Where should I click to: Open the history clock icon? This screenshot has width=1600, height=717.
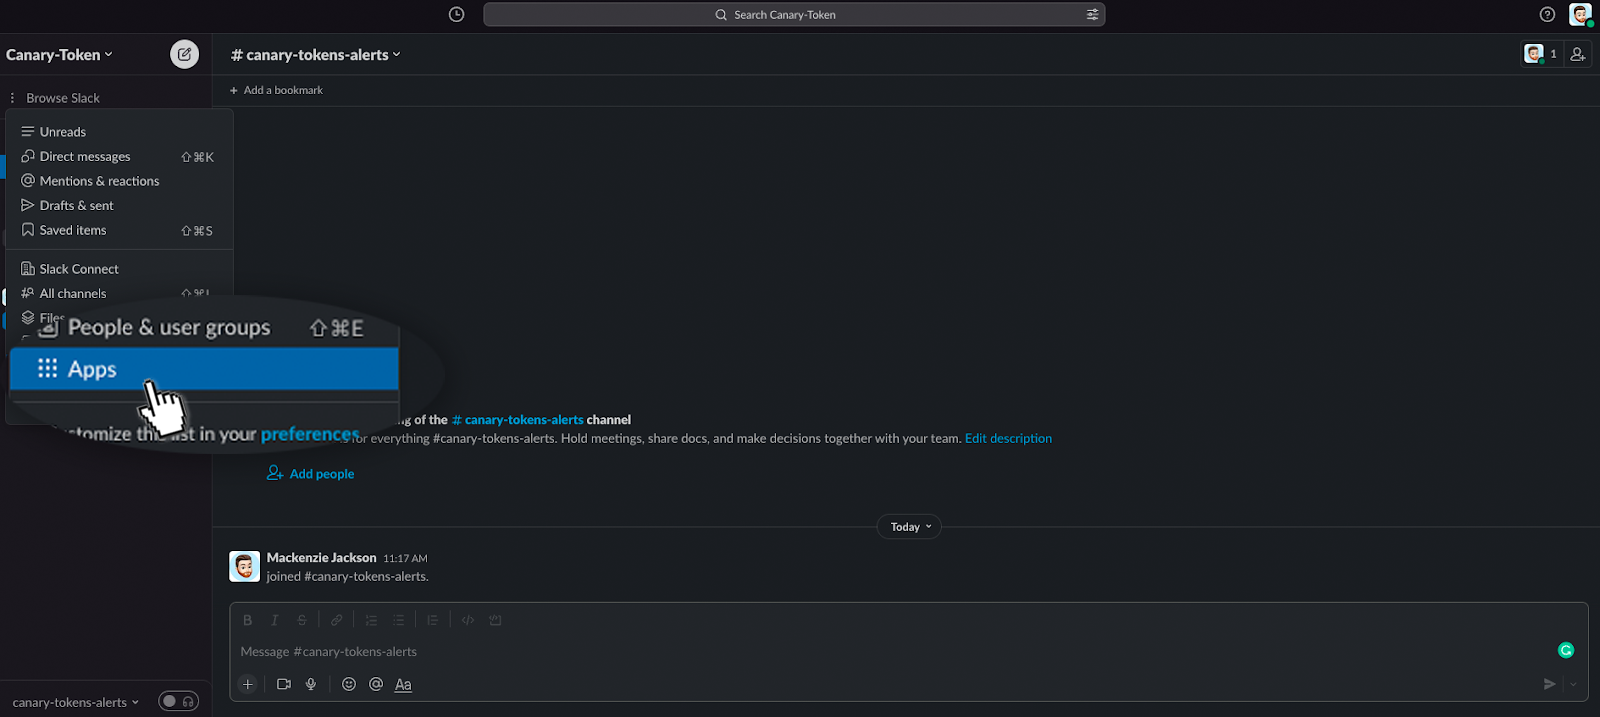pyautogui.click(x=456, y=14)
